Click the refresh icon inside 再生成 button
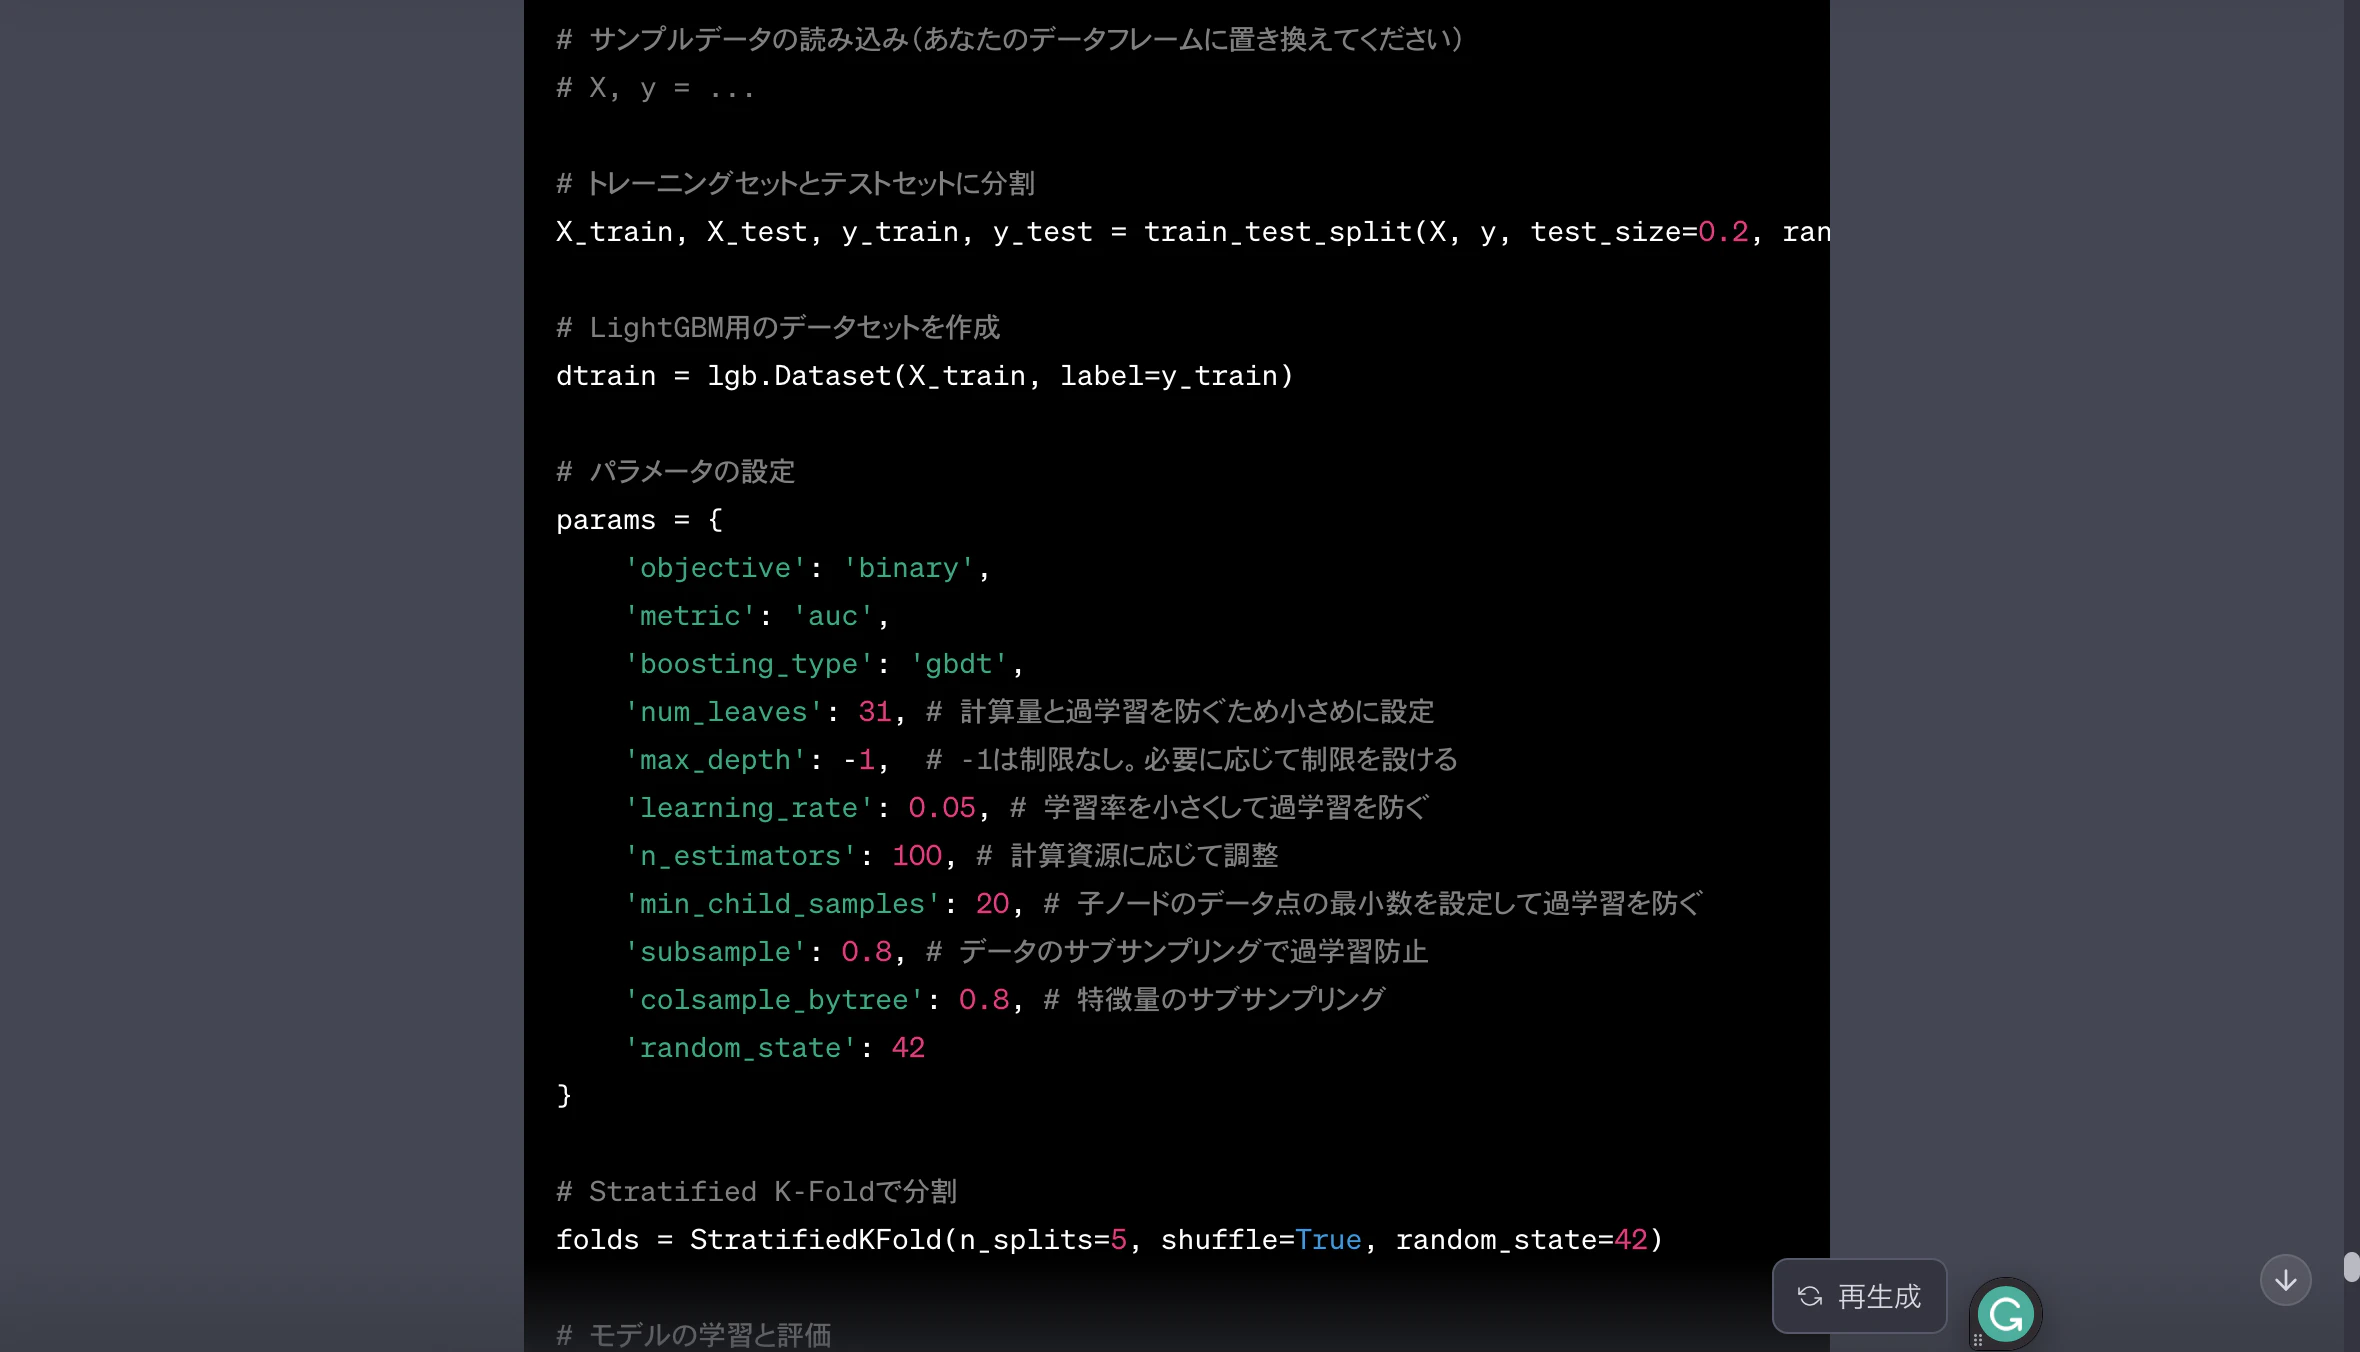This screenshot has width=2360, height=1352. 1810,1297
